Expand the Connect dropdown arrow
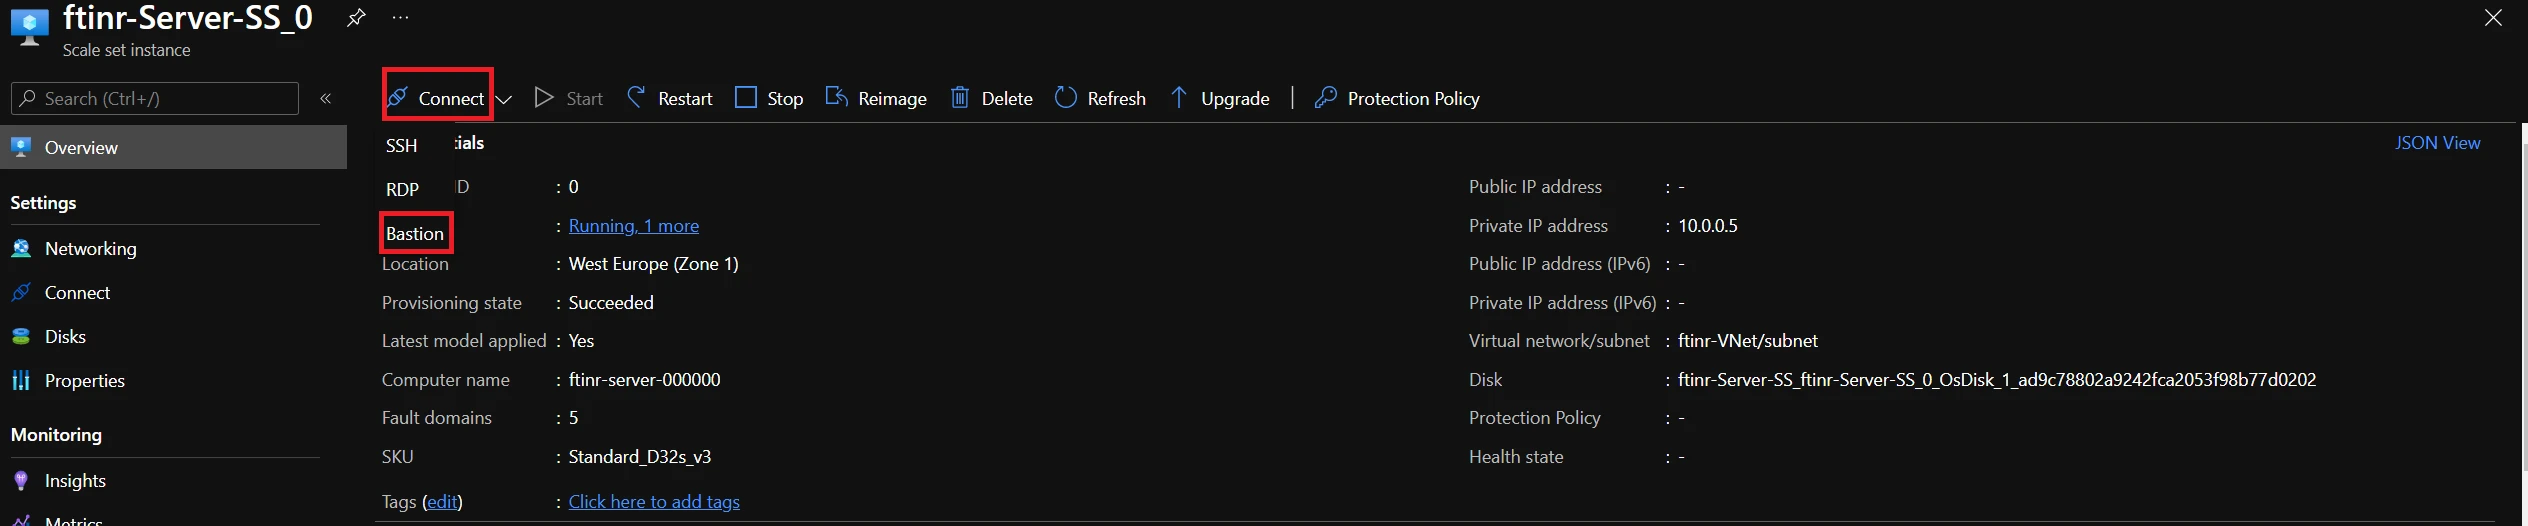The width and height of the screenshot is (2528, 526). pos(504,99)
